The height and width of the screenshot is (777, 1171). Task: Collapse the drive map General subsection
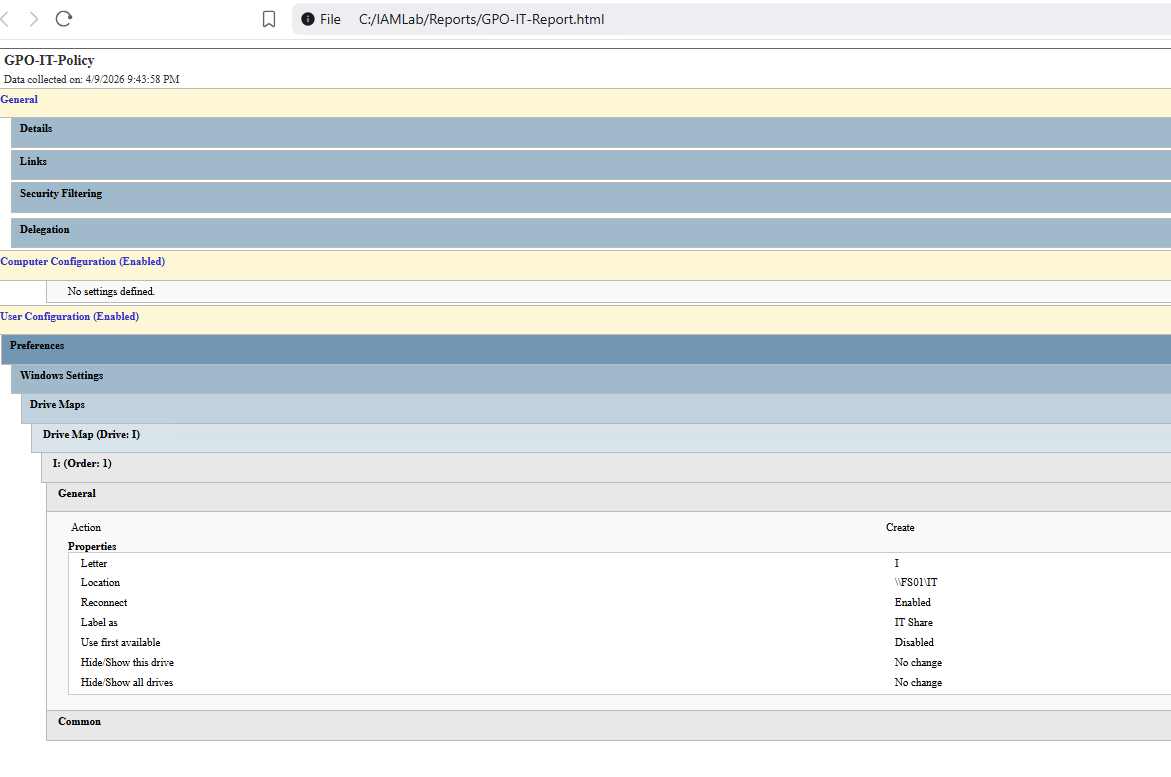pos(77,493)
